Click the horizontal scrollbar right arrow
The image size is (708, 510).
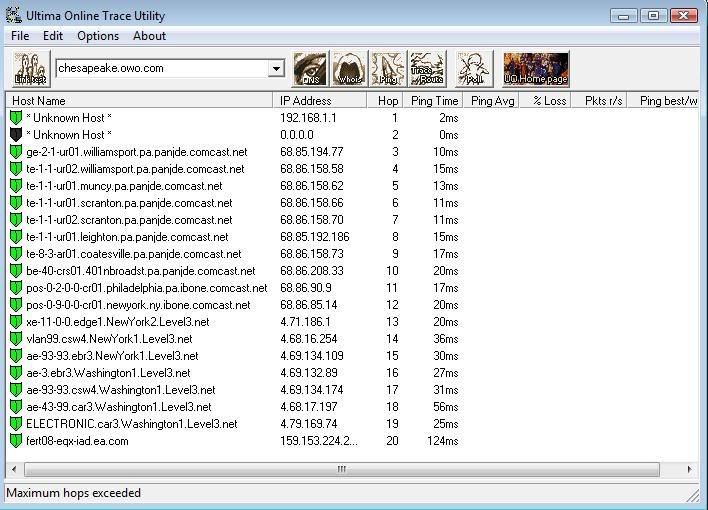tap(689, 469)
